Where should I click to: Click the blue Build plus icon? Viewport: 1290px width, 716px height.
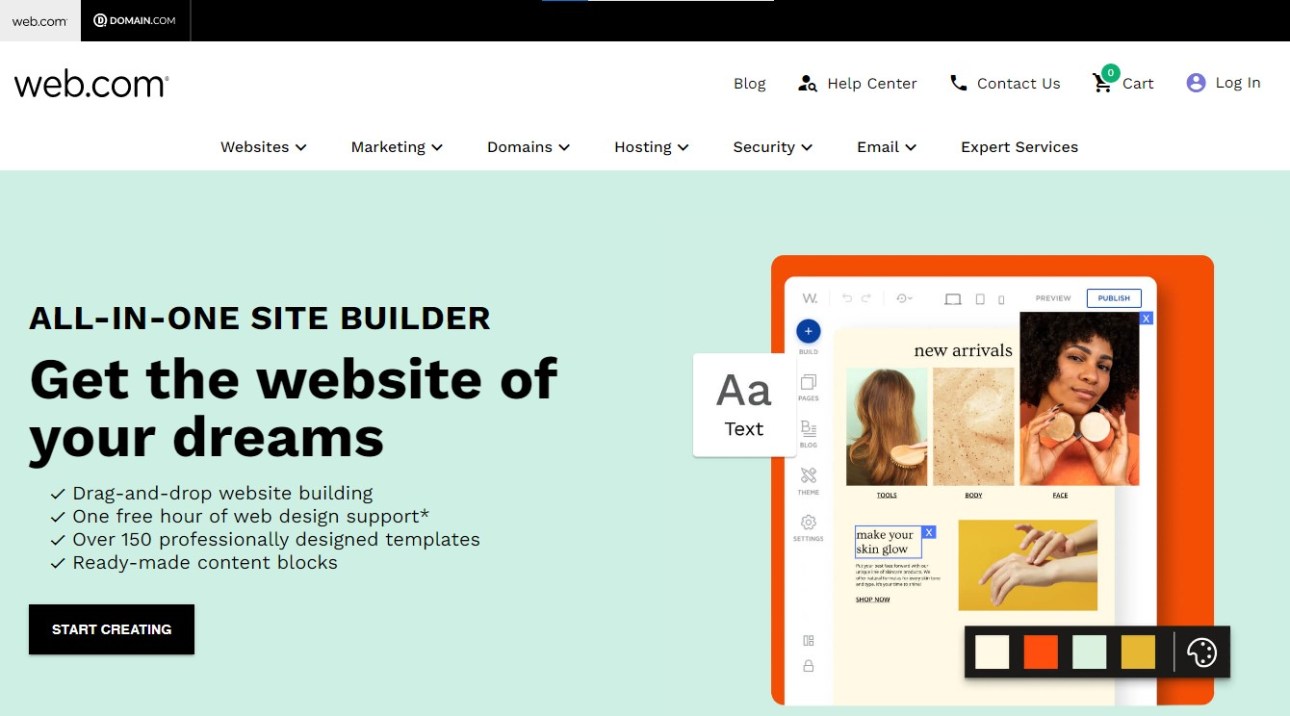click(x=808, y=331)
